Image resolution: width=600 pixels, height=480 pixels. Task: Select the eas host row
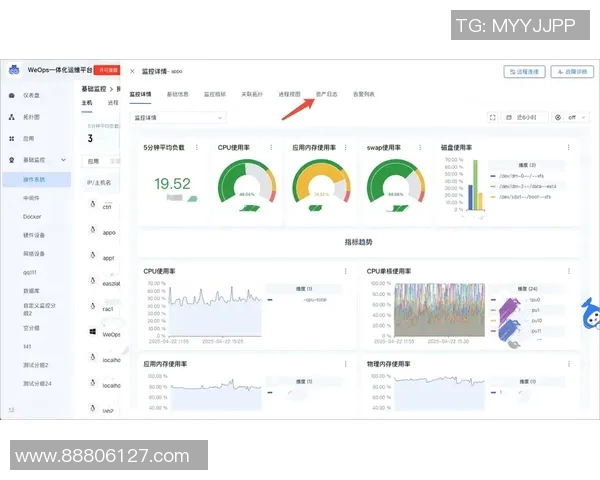101,282
